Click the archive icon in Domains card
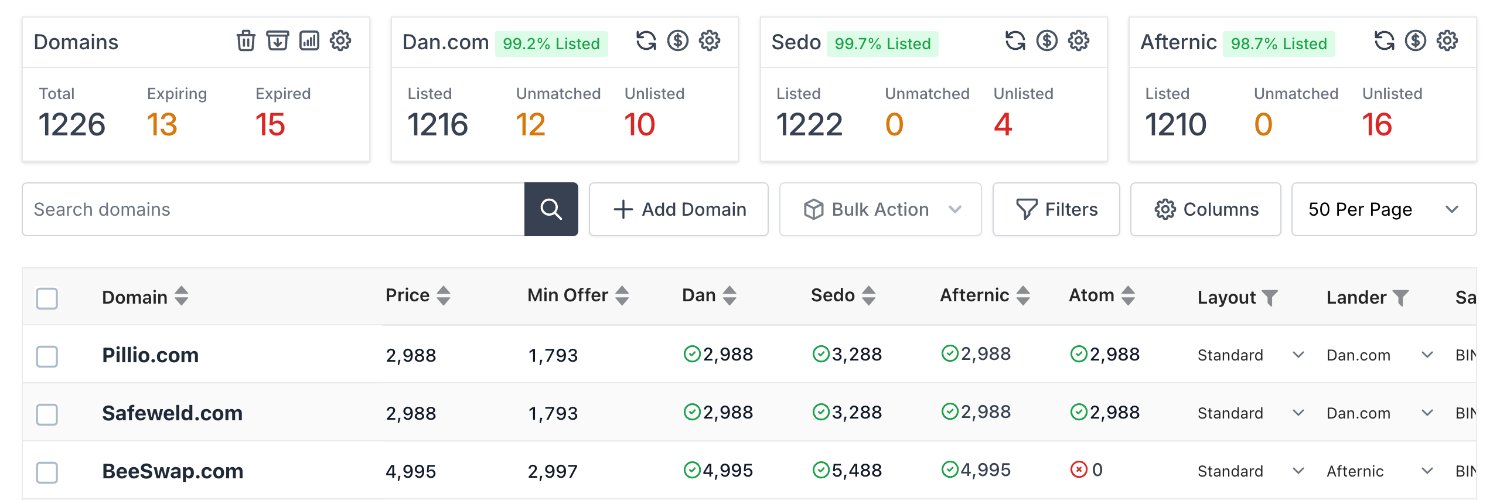This screenshot has height=500, width=1500. pyautogui.click(x=278, y=41)
